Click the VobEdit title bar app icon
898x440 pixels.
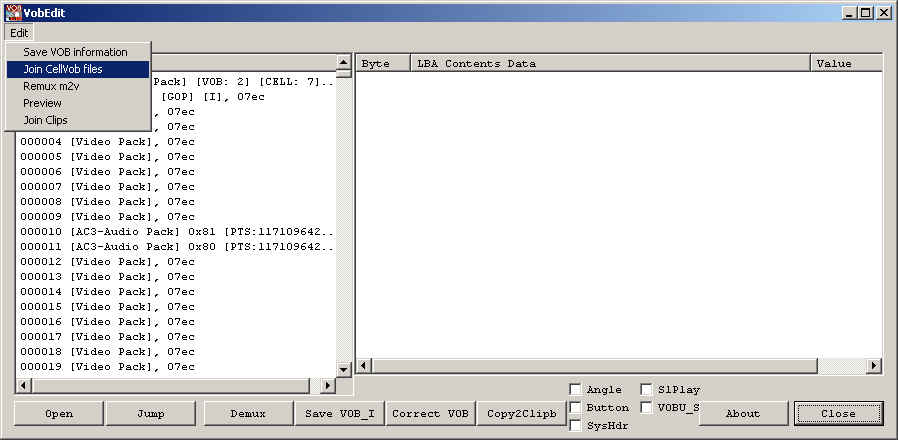pyautogui.click(x=13, y=13)
